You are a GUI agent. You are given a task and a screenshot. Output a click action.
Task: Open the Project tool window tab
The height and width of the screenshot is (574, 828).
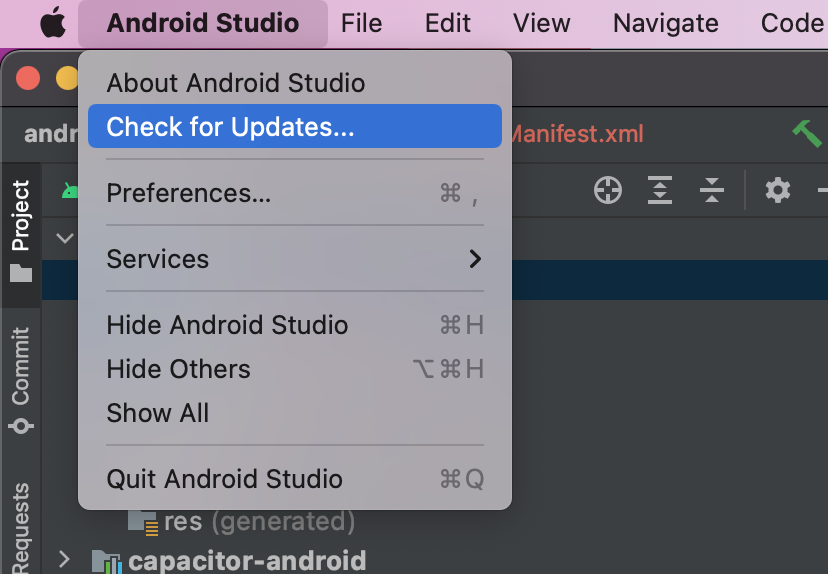pyautogui.click(x=21, y=230)
